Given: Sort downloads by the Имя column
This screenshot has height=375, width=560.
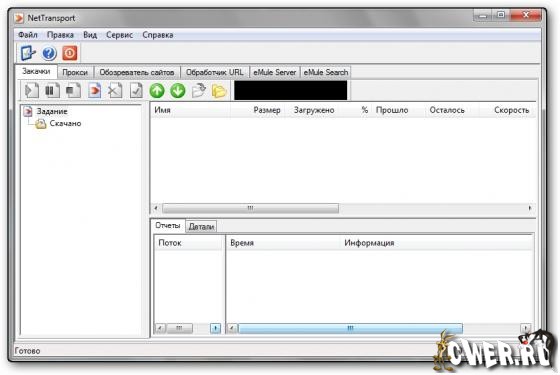Looking at the screenshot, I should click(190, 110).
